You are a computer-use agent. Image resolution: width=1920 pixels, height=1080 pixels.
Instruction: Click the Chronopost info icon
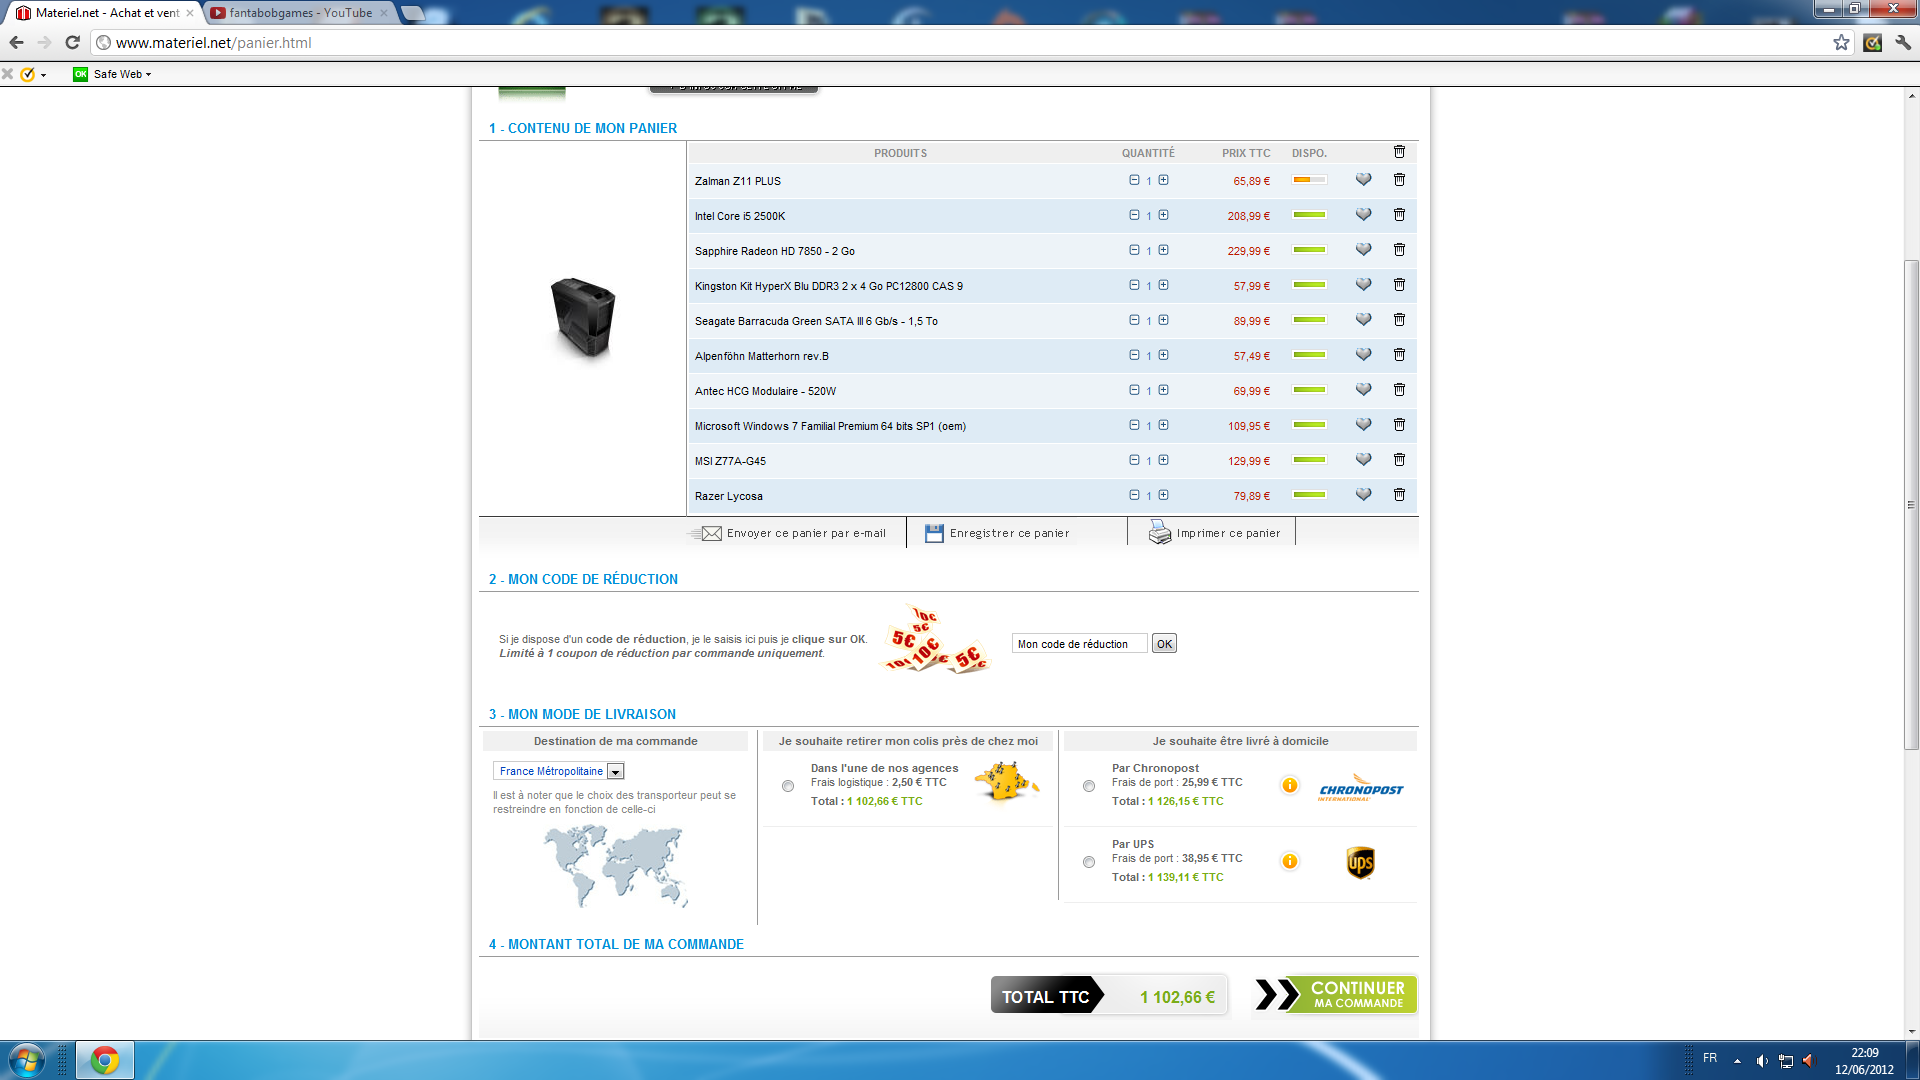point(1290,785)
